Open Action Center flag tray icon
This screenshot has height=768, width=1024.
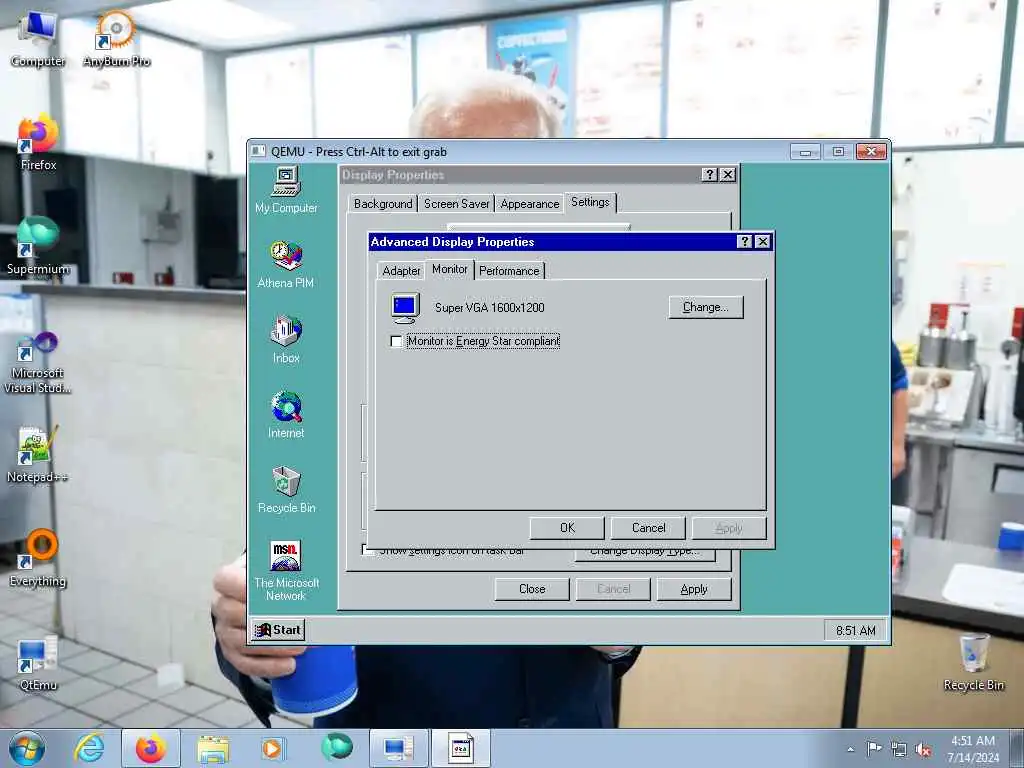(874, 749)
